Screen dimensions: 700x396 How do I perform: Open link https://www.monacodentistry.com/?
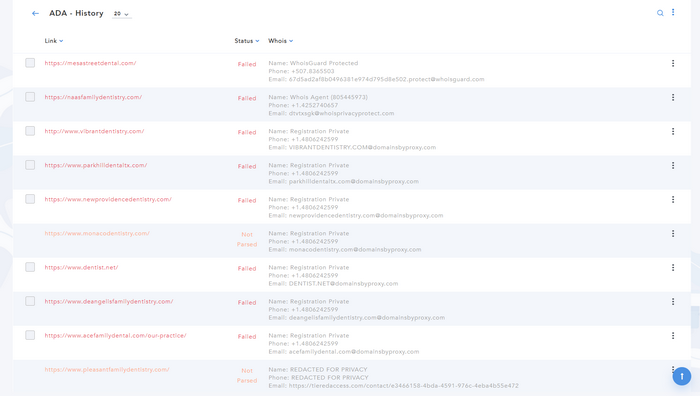tap(97, 233)
